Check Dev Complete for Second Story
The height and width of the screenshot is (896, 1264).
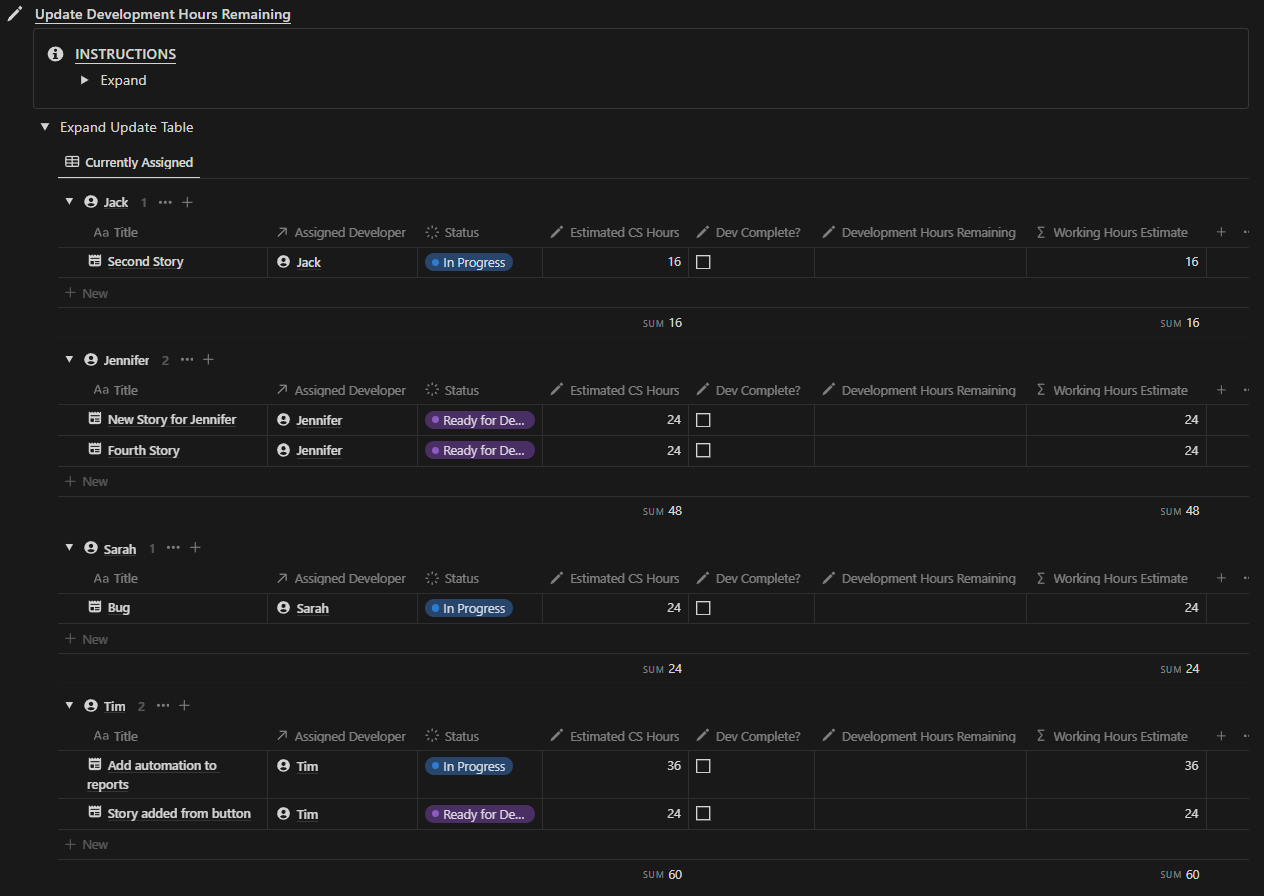click(x=703, y=262)
